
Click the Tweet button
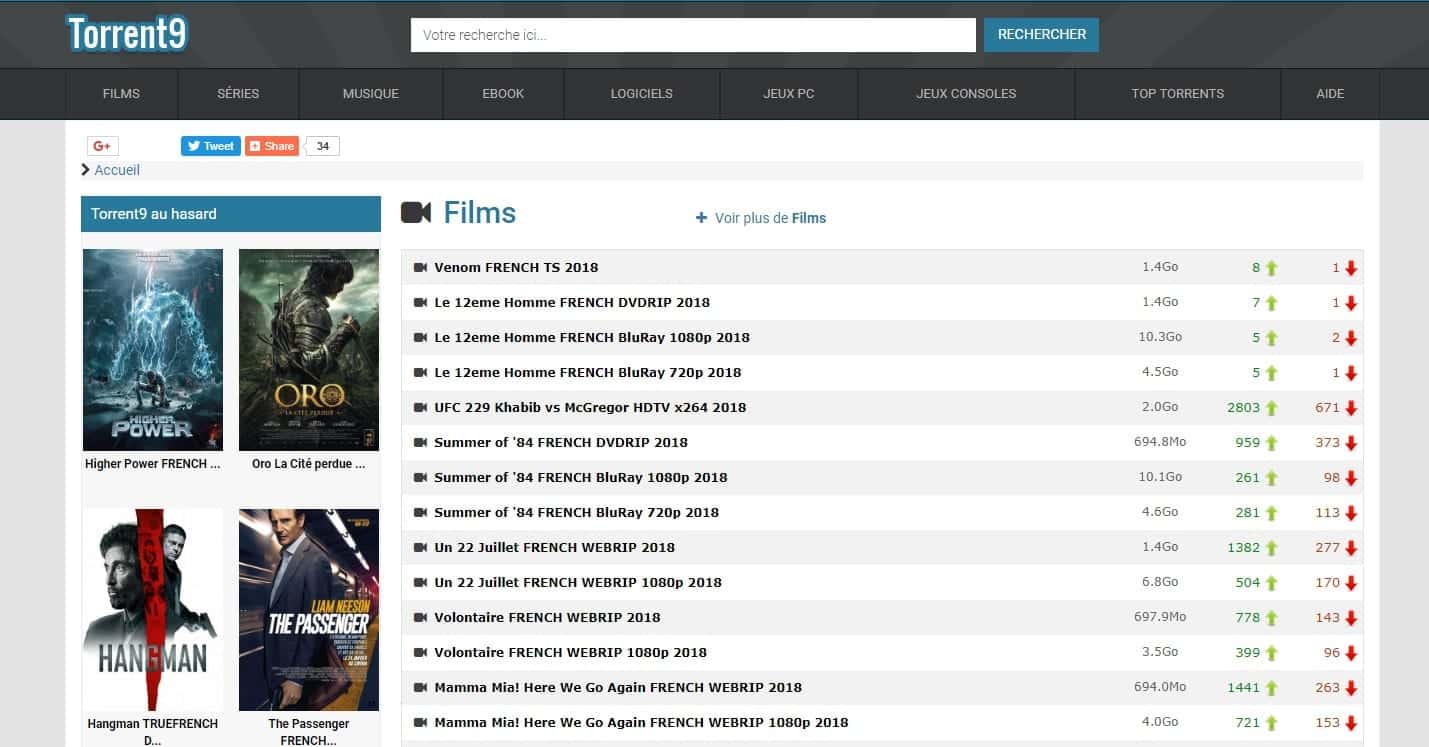[x=210, y=145]
